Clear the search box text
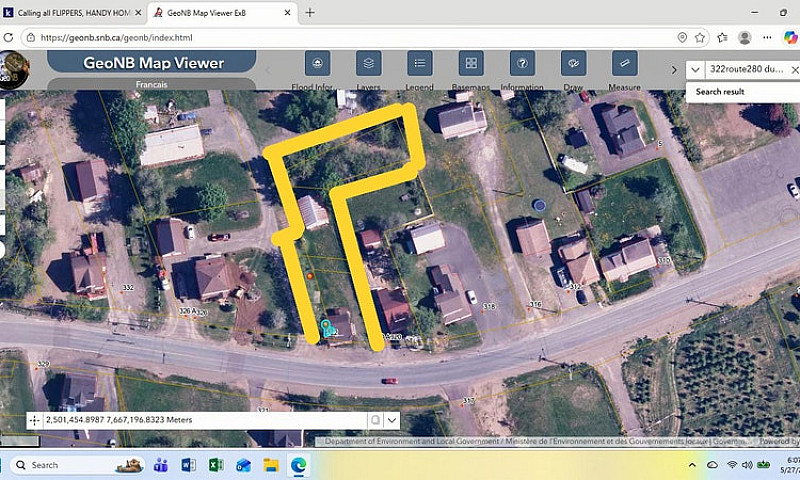Viewport: 800px width, 480px height. click(794, 69)
